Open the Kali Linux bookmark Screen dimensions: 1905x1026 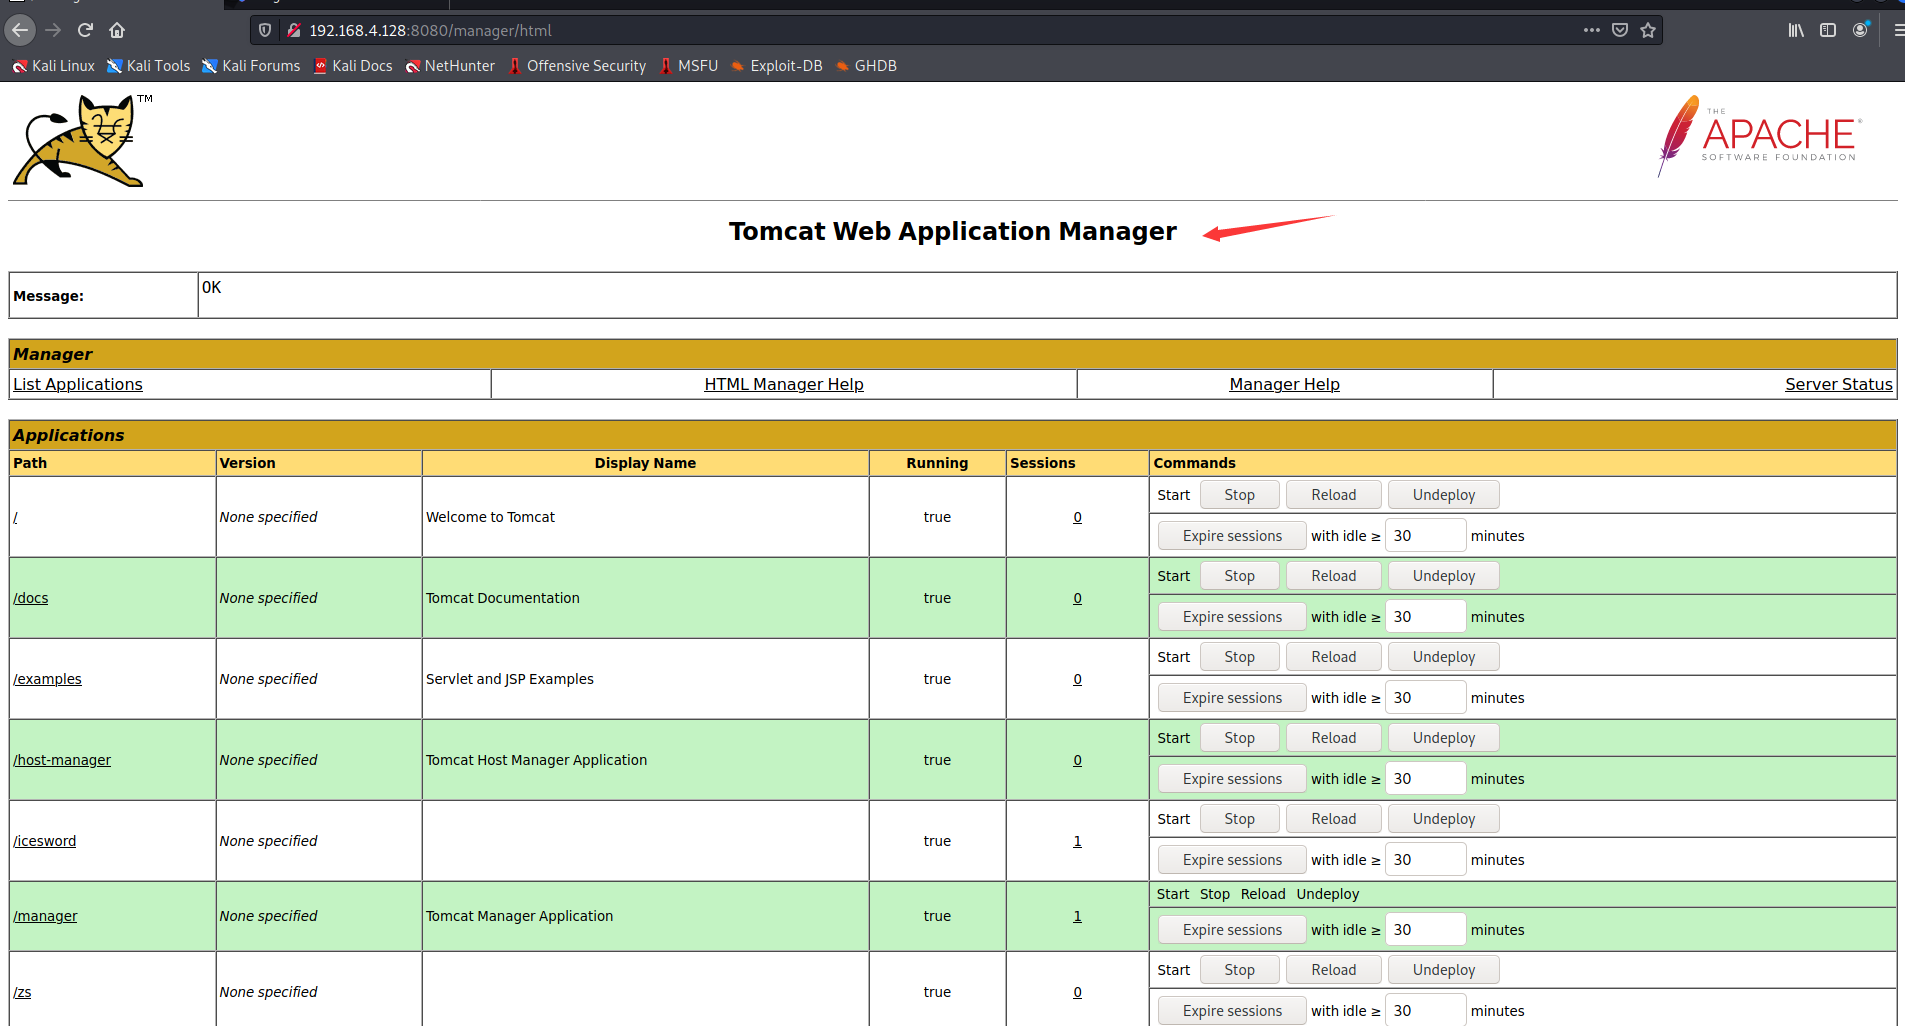53,66
